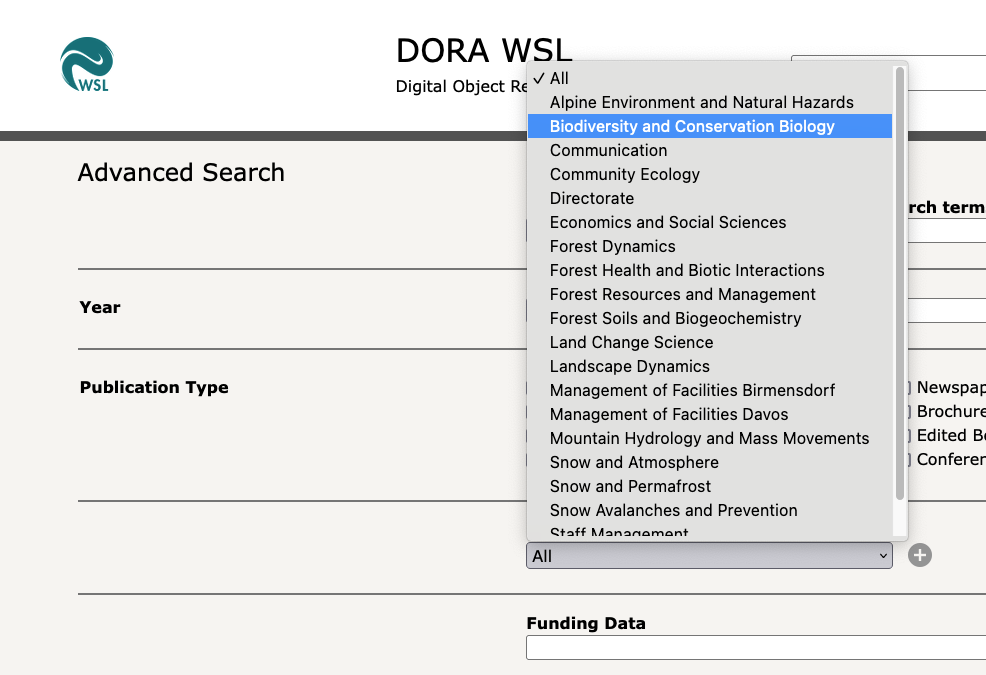Image resolution: width=986 pixels, height=675 pixels.
Task: Toggle the Conference checkbox
Action: [x=908, y=459]
